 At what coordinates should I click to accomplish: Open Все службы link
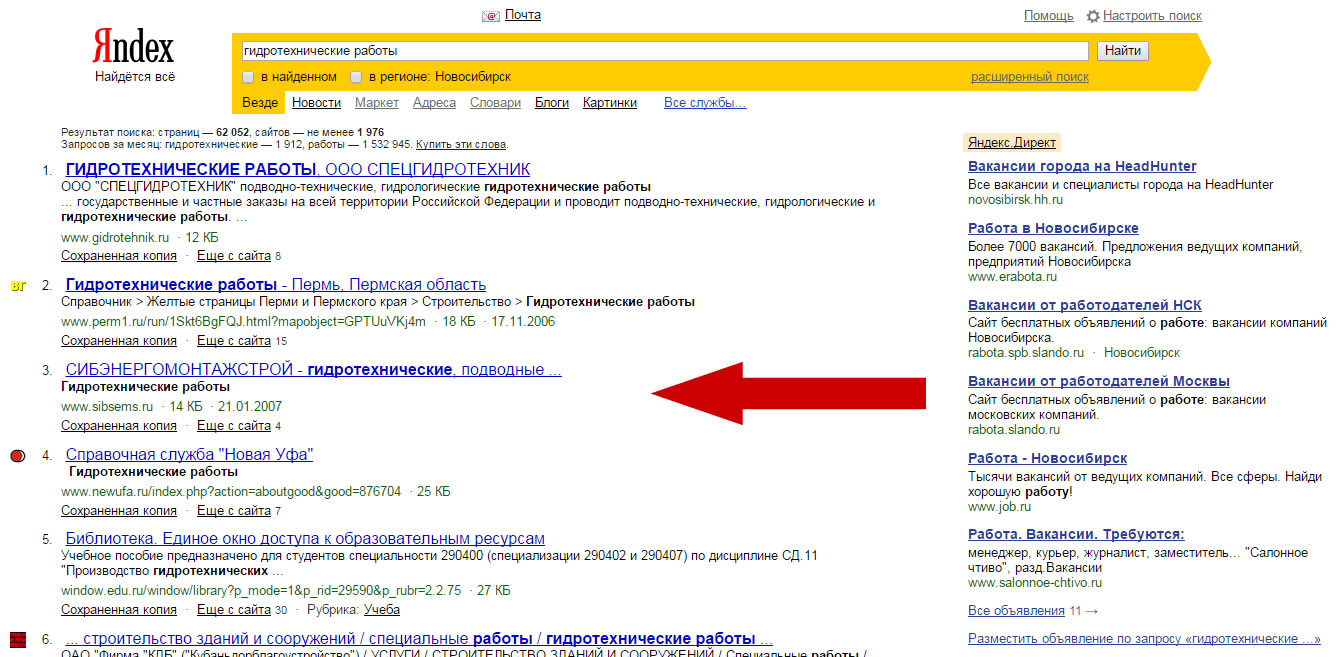coord(705,103)
